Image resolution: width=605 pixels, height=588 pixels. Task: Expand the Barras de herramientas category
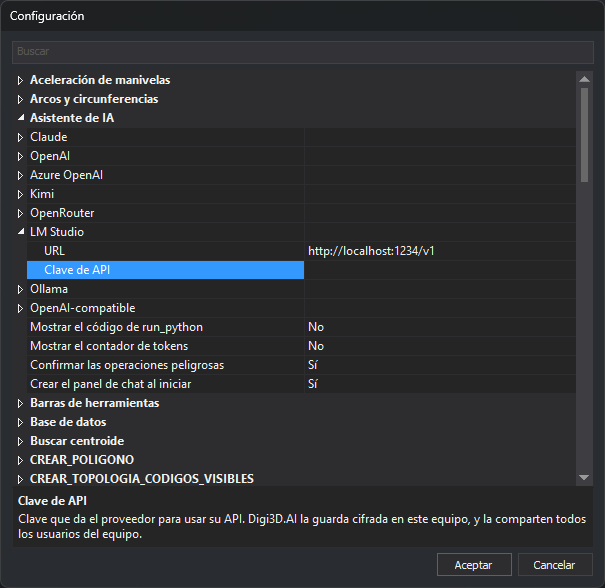(x=20, y=403)
